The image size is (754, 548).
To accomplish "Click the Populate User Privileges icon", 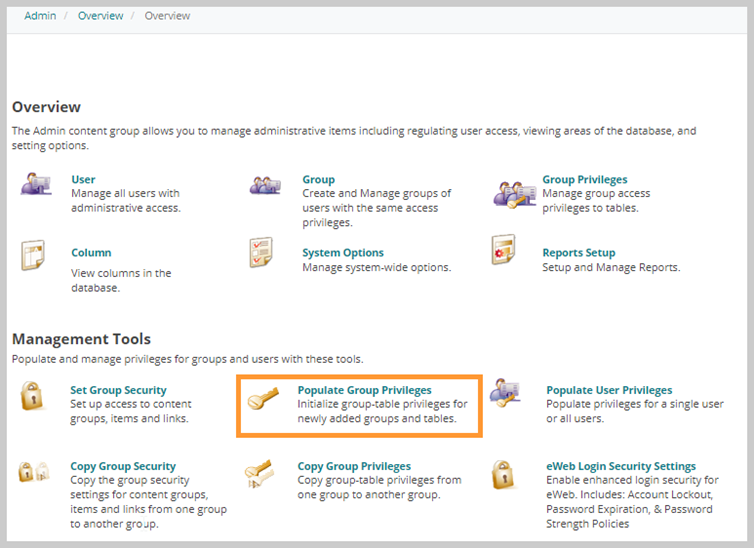I will point(505,393).
